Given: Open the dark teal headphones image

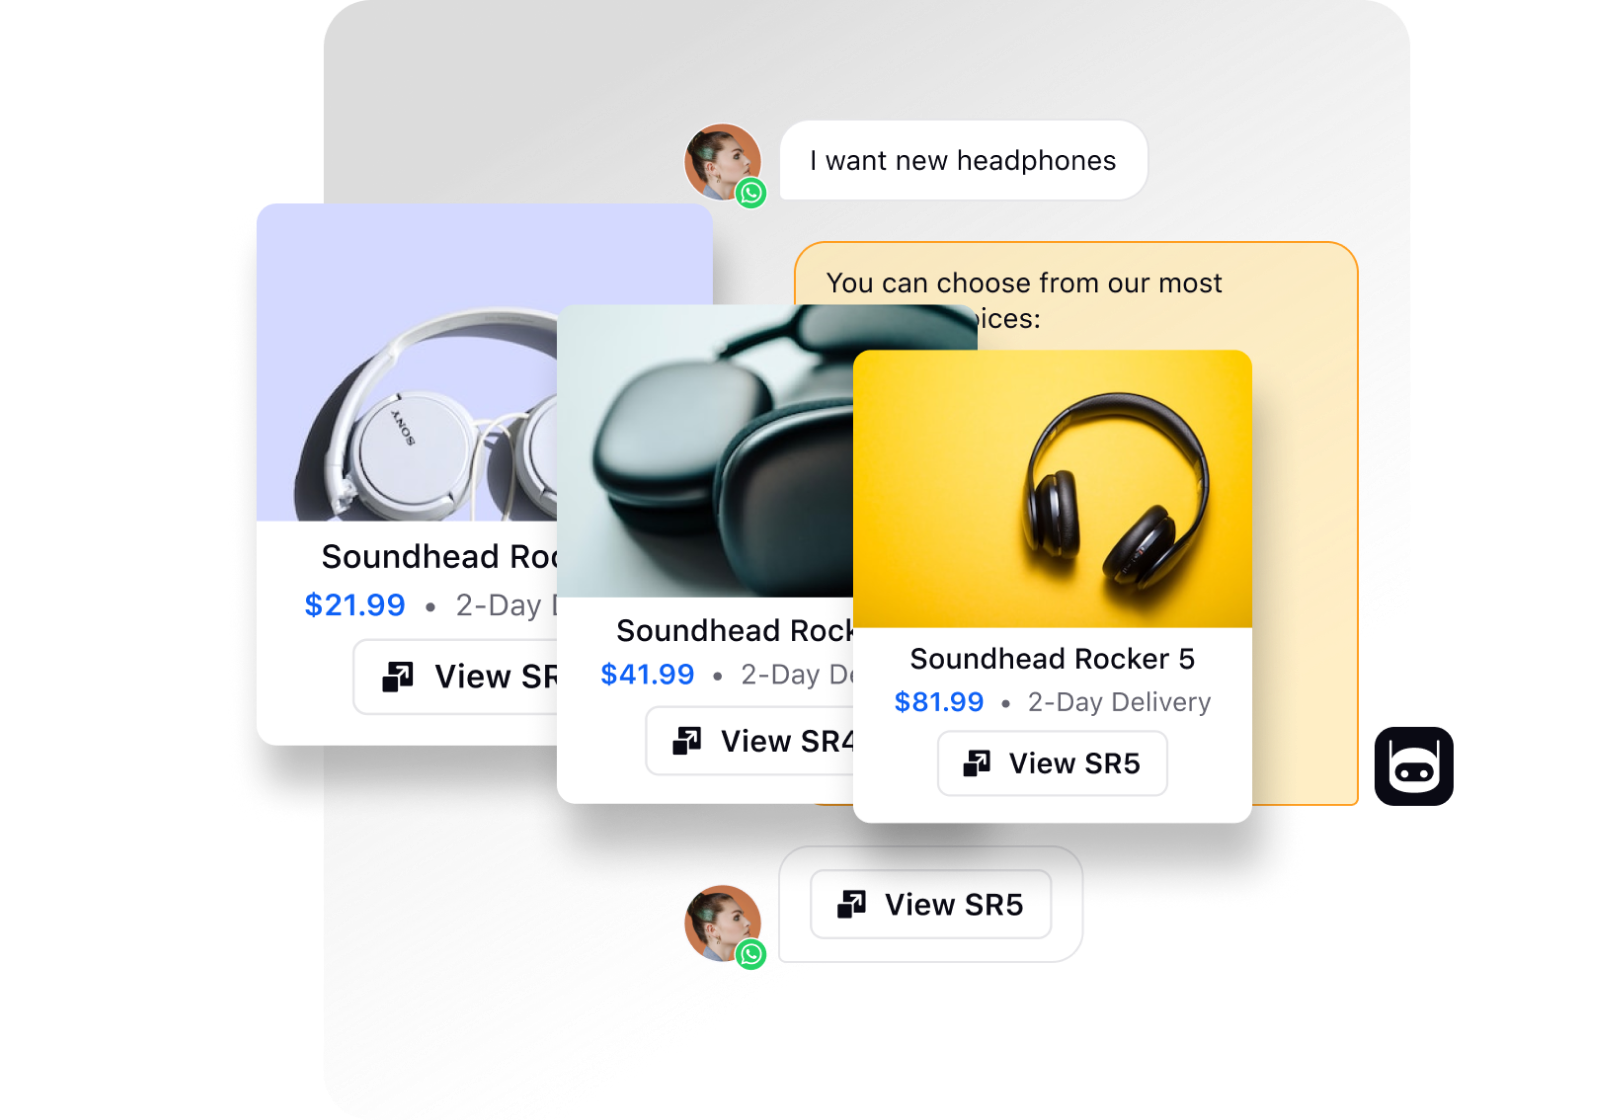Looking at the screenshot, I should point(705,451).
